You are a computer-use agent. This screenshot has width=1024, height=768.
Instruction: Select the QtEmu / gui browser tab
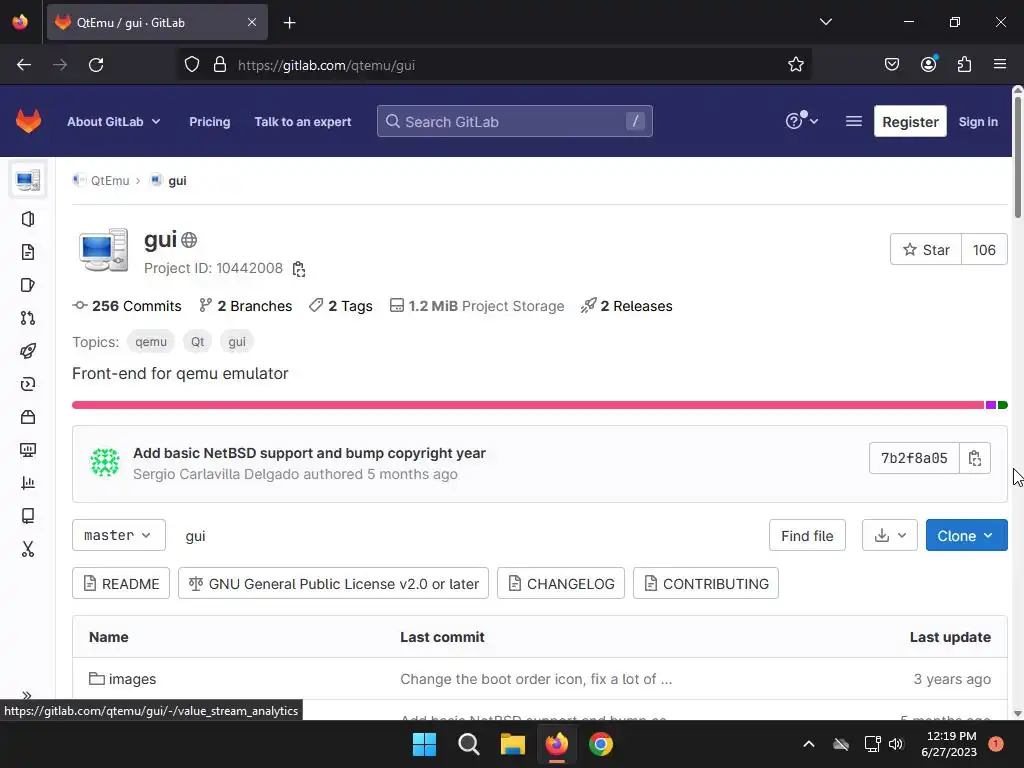click(157, 22)
